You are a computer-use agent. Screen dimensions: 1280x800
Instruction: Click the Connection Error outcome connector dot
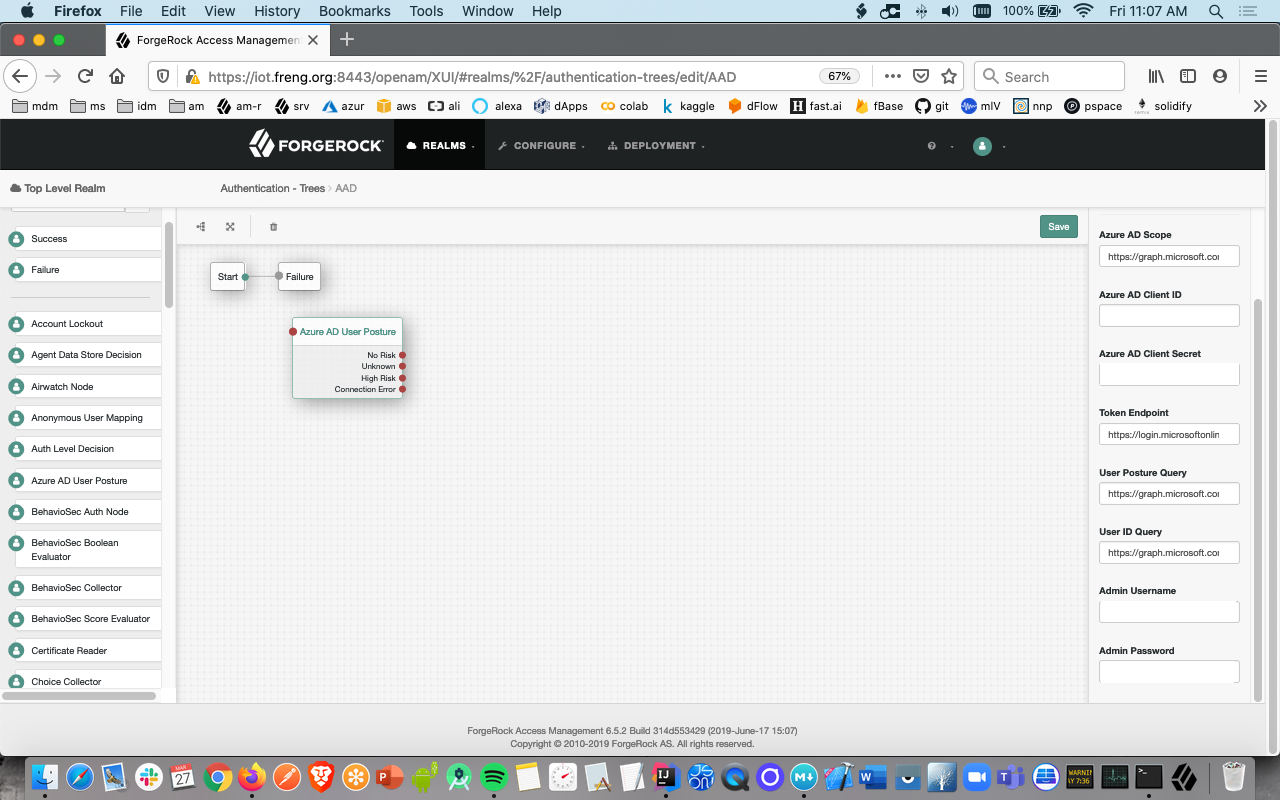(402, 389)
